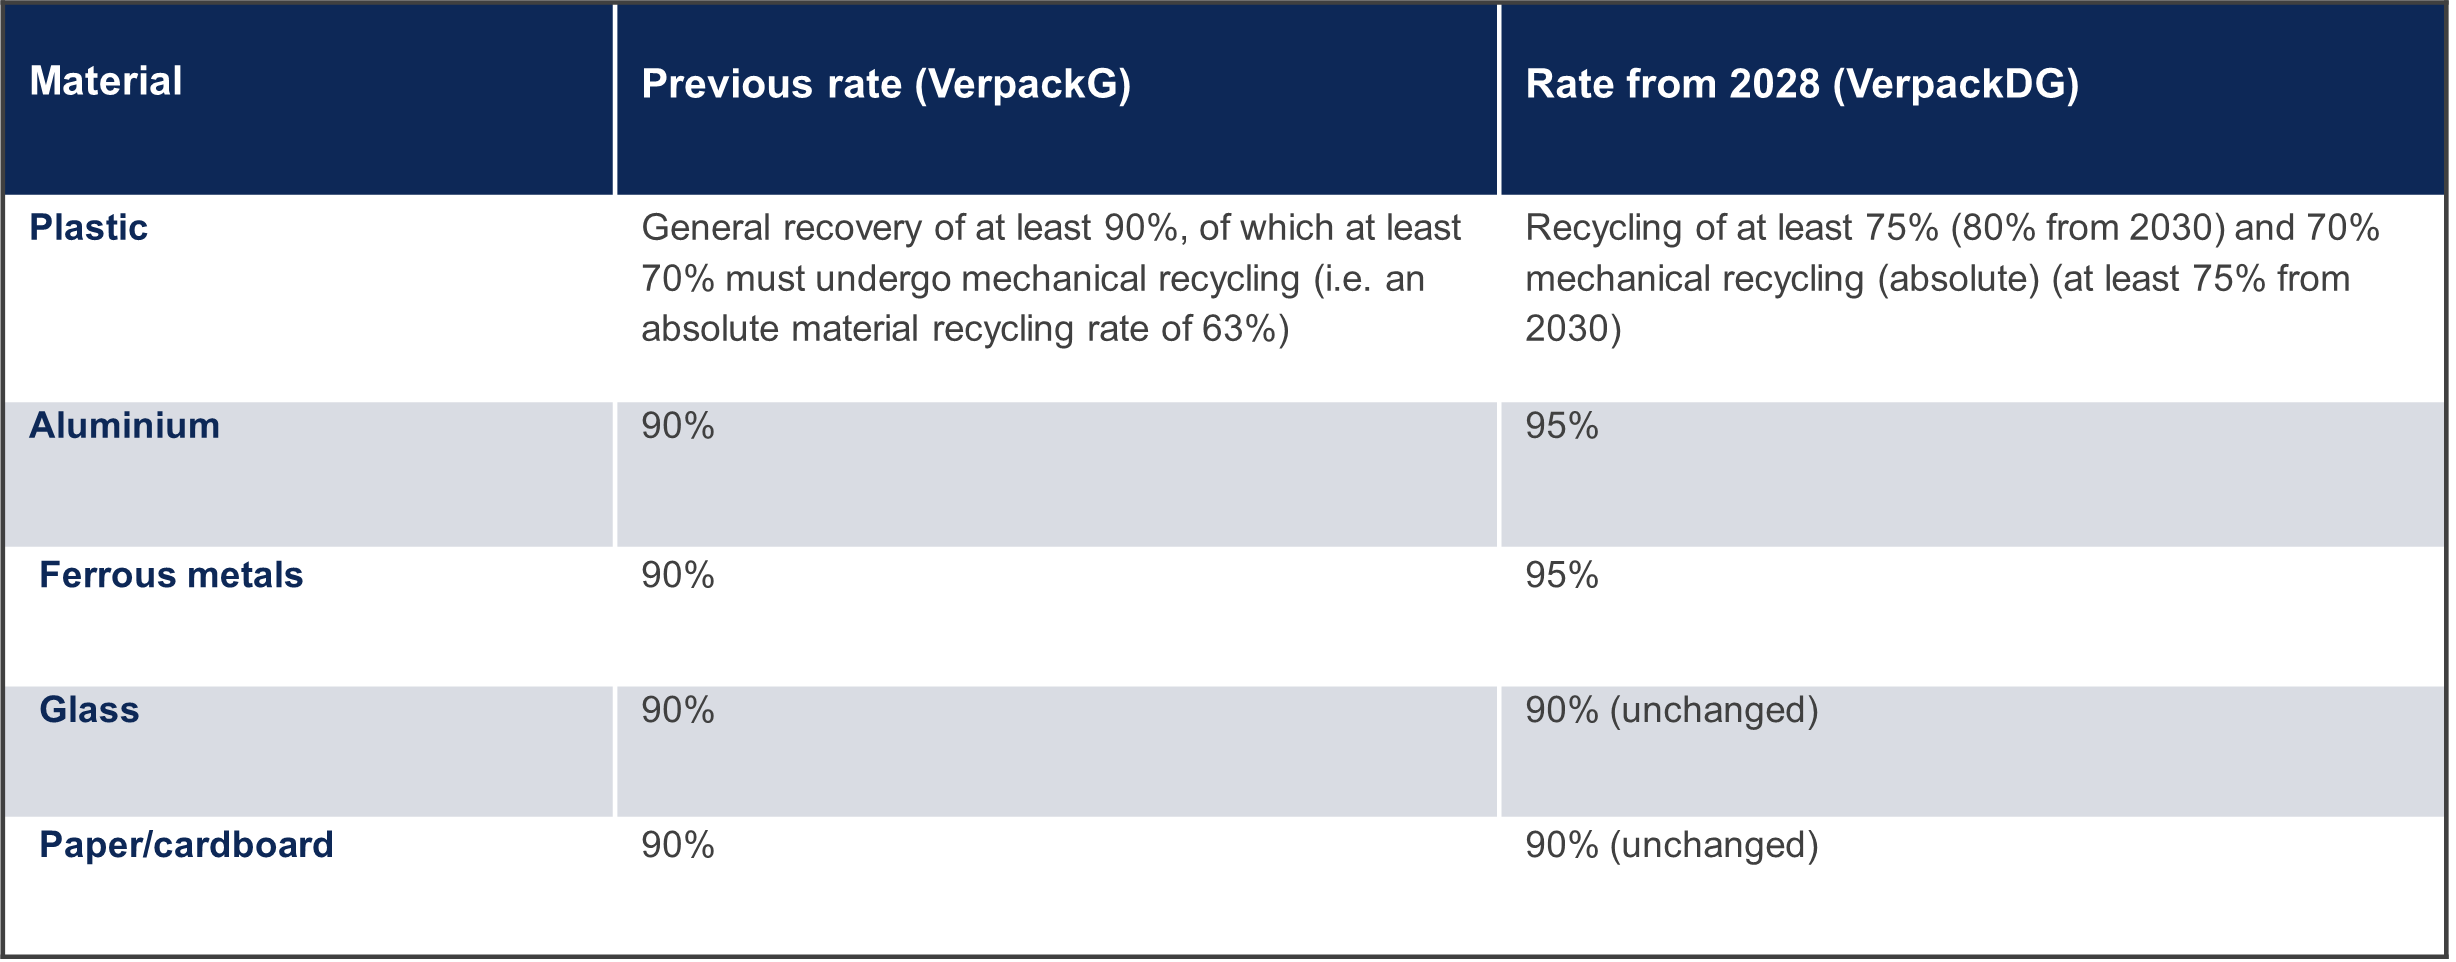Screen dimensions: 2456x962
Task: Select Ferrous metals' 95% rate cell
Action: 1562,575
